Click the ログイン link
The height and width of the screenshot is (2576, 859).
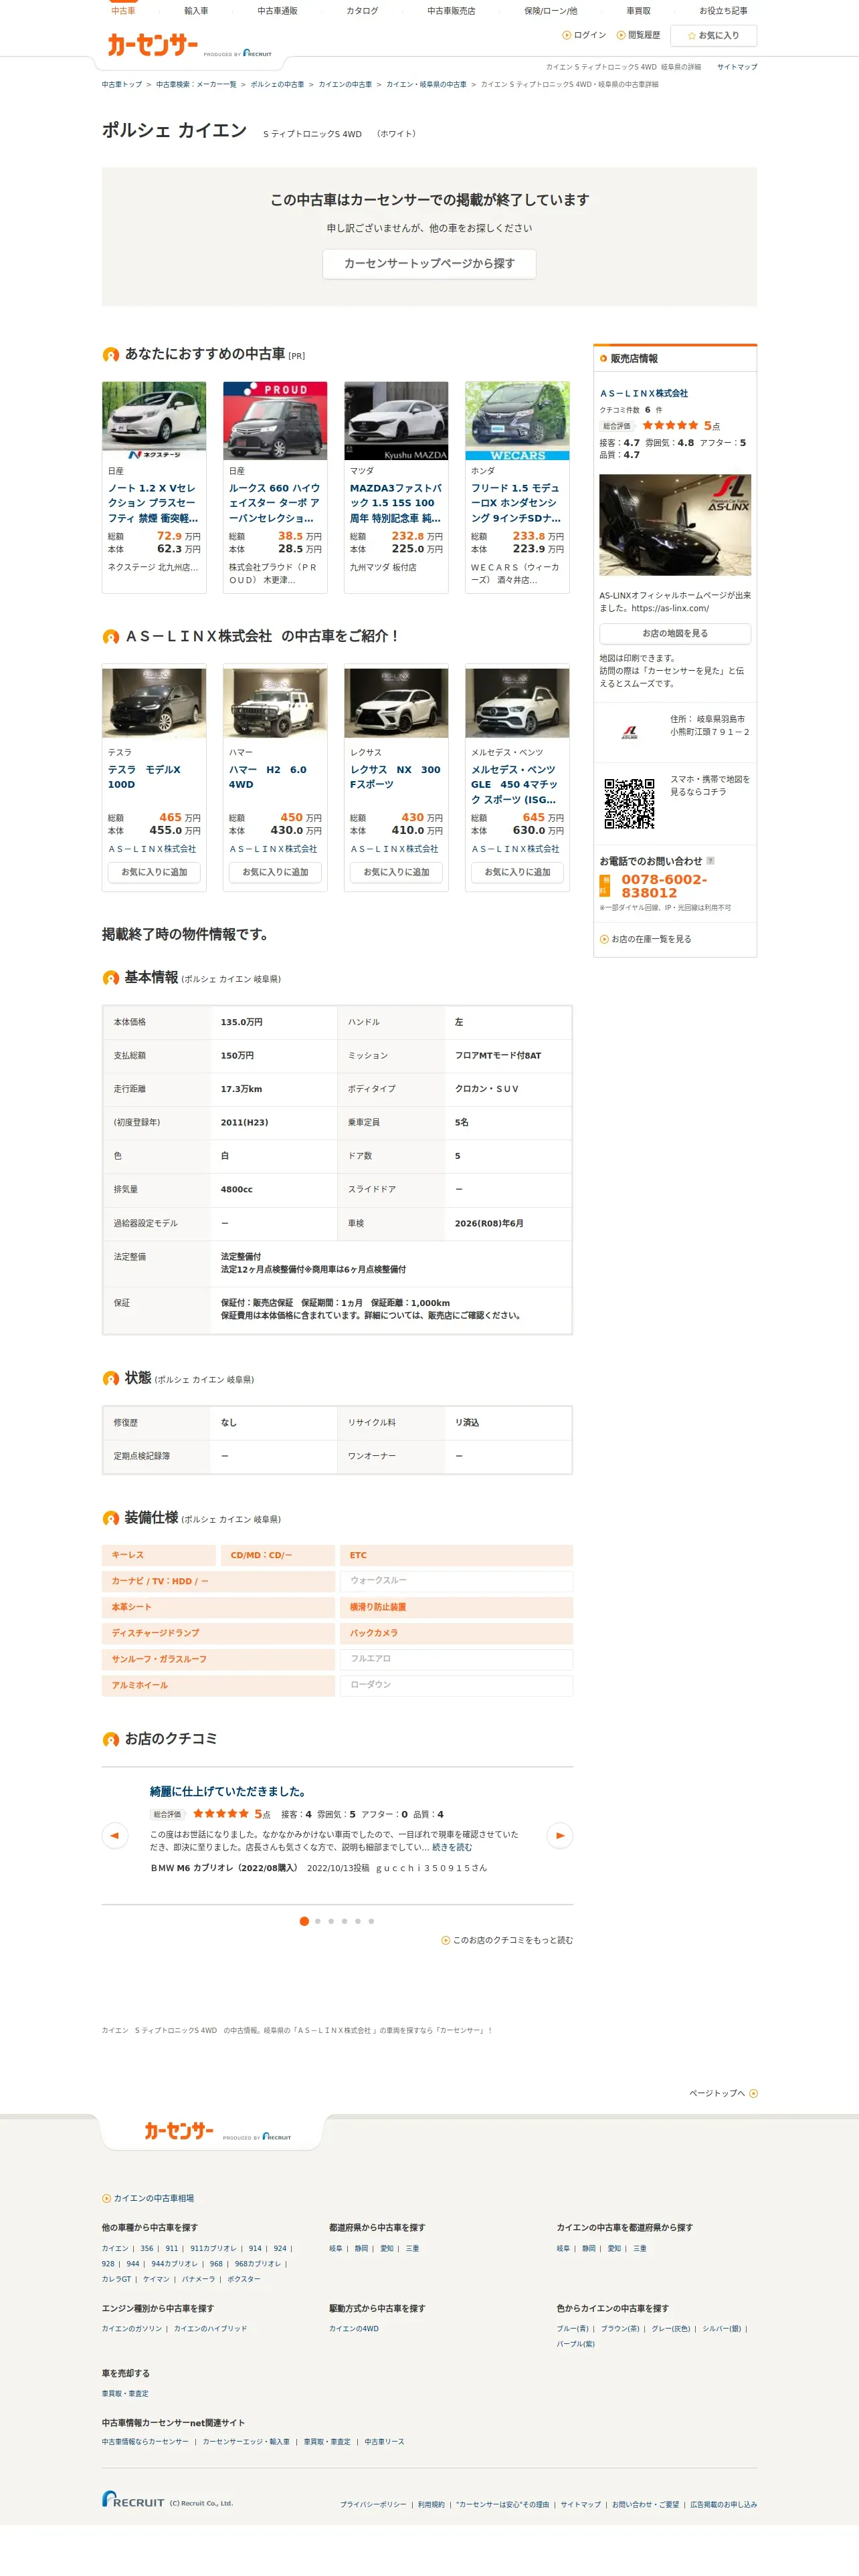pyautogui.click(x=584, y=35)
